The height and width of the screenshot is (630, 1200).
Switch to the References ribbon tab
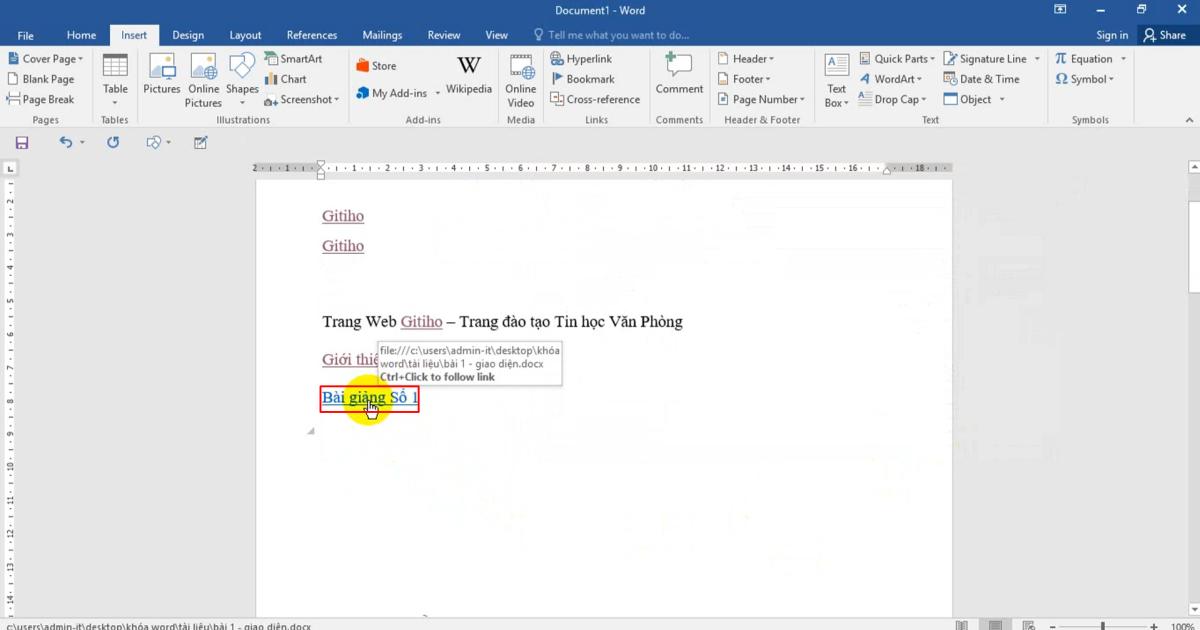(311, 34)
